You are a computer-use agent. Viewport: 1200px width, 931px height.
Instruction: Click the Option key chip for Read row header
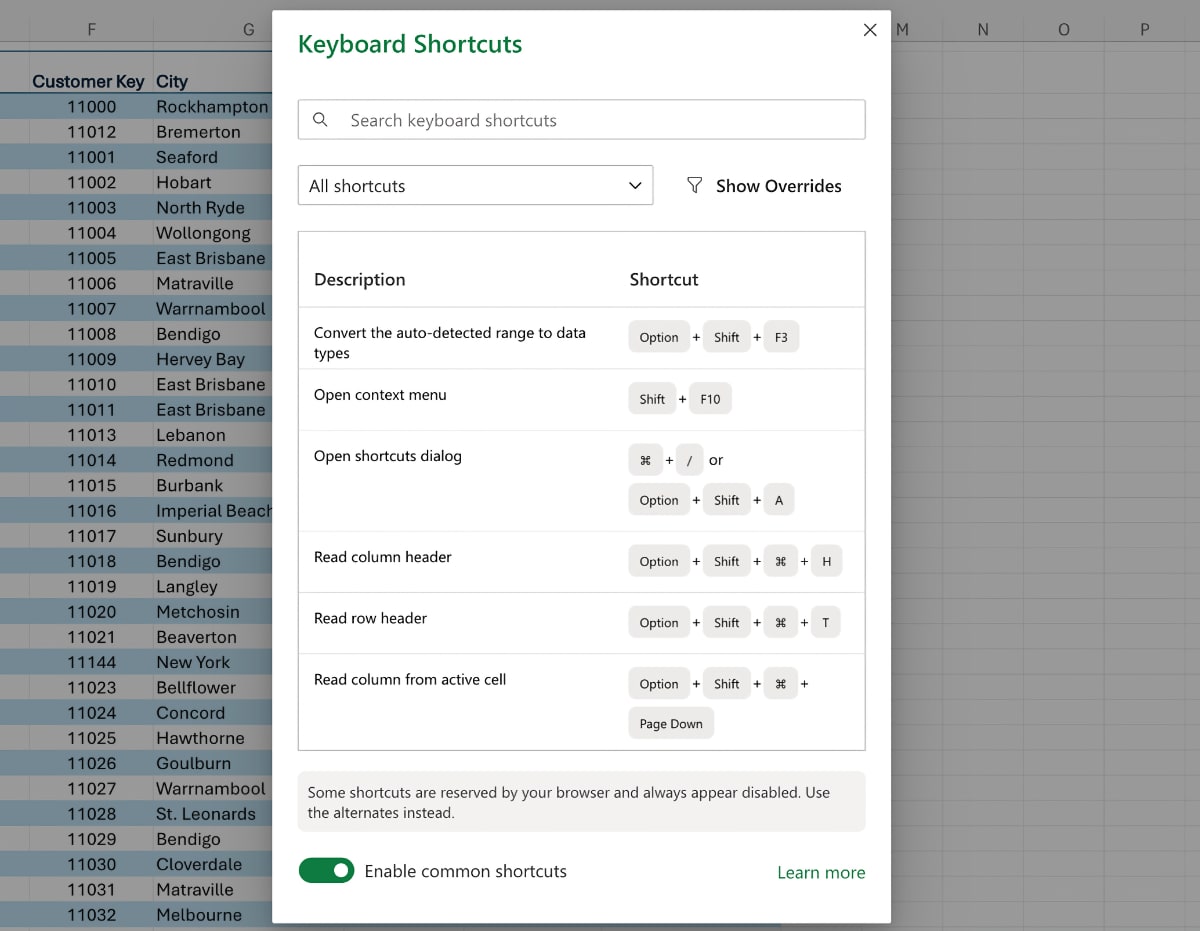[x=659, y=622]
